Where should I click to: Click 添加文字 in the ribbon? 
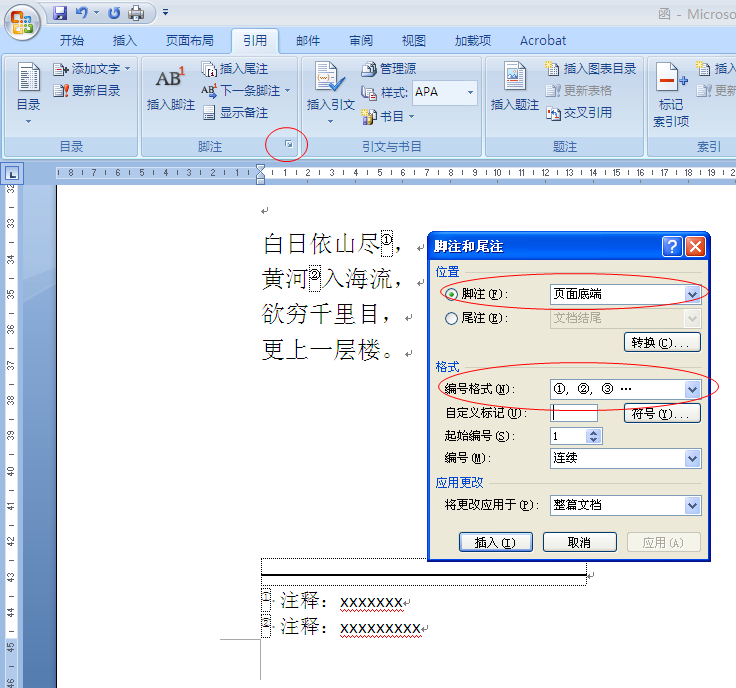point(91,69)
